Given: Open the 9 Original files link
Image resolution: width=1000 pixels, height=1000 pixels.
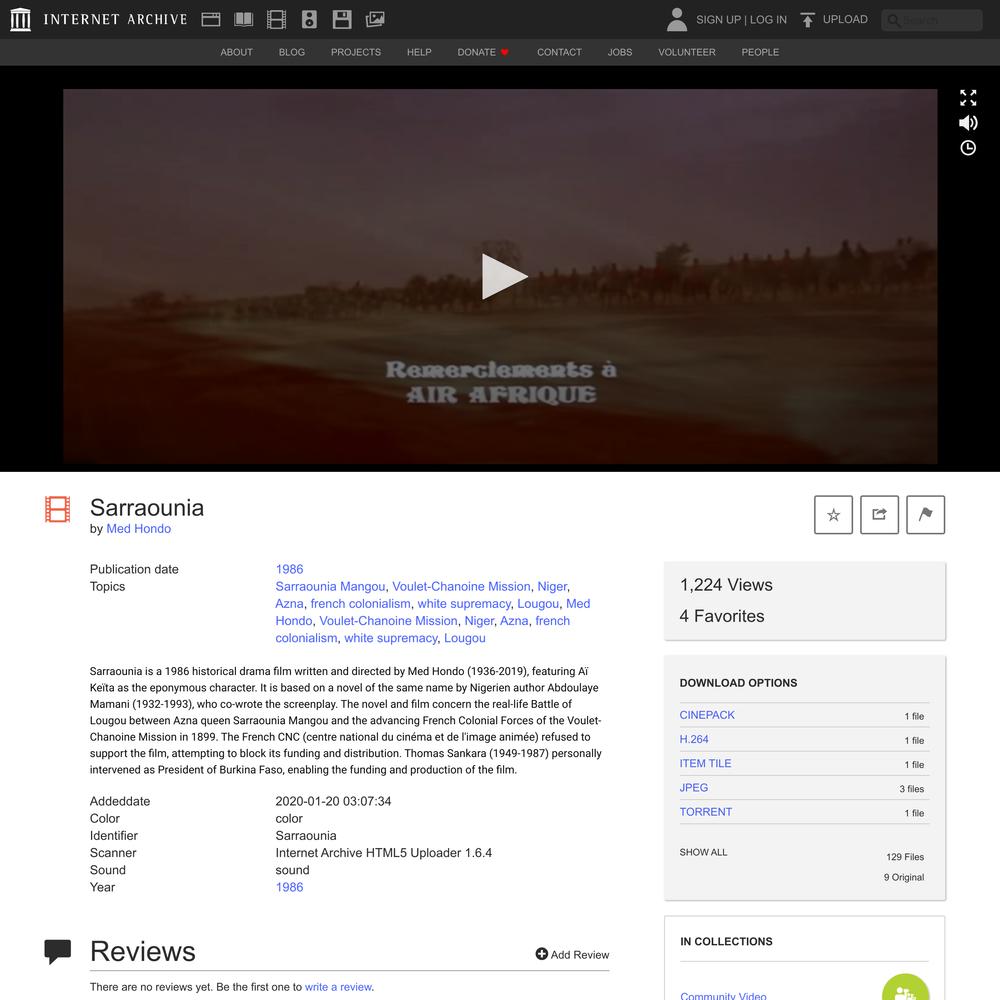Looking at the screenshot, I should (904, 877).
